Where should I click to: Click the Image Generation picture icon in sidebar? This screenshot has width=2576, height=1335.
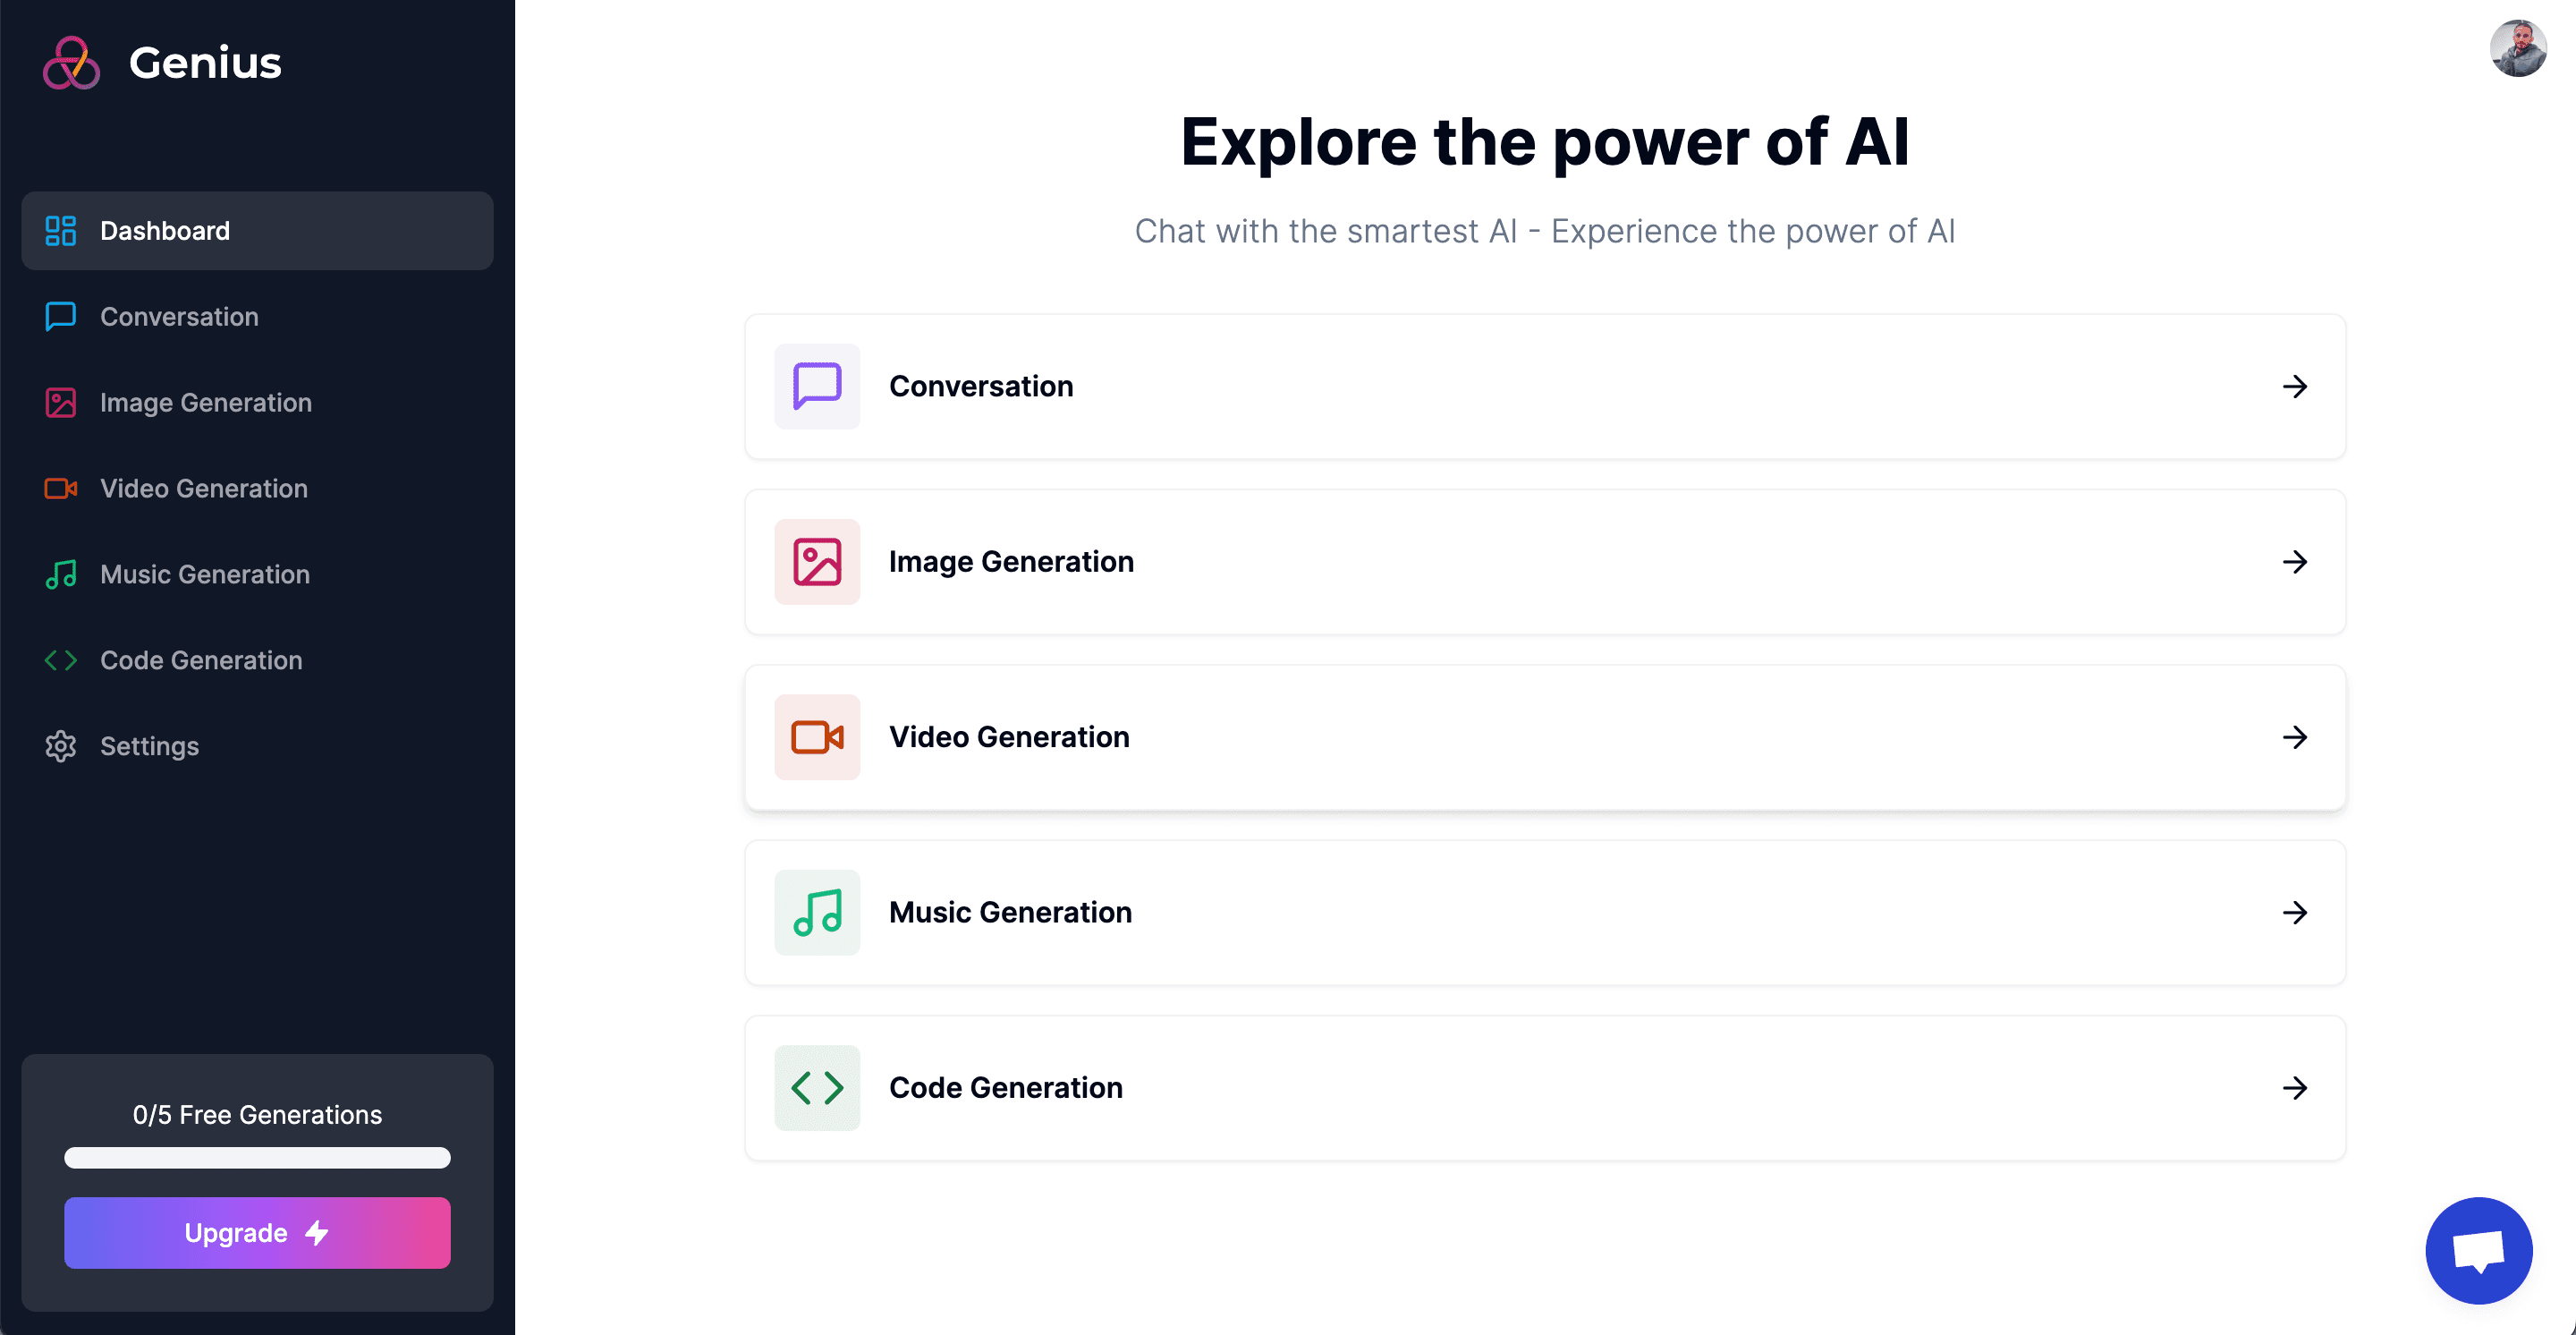pyautogui.click(x=60, y=403)
